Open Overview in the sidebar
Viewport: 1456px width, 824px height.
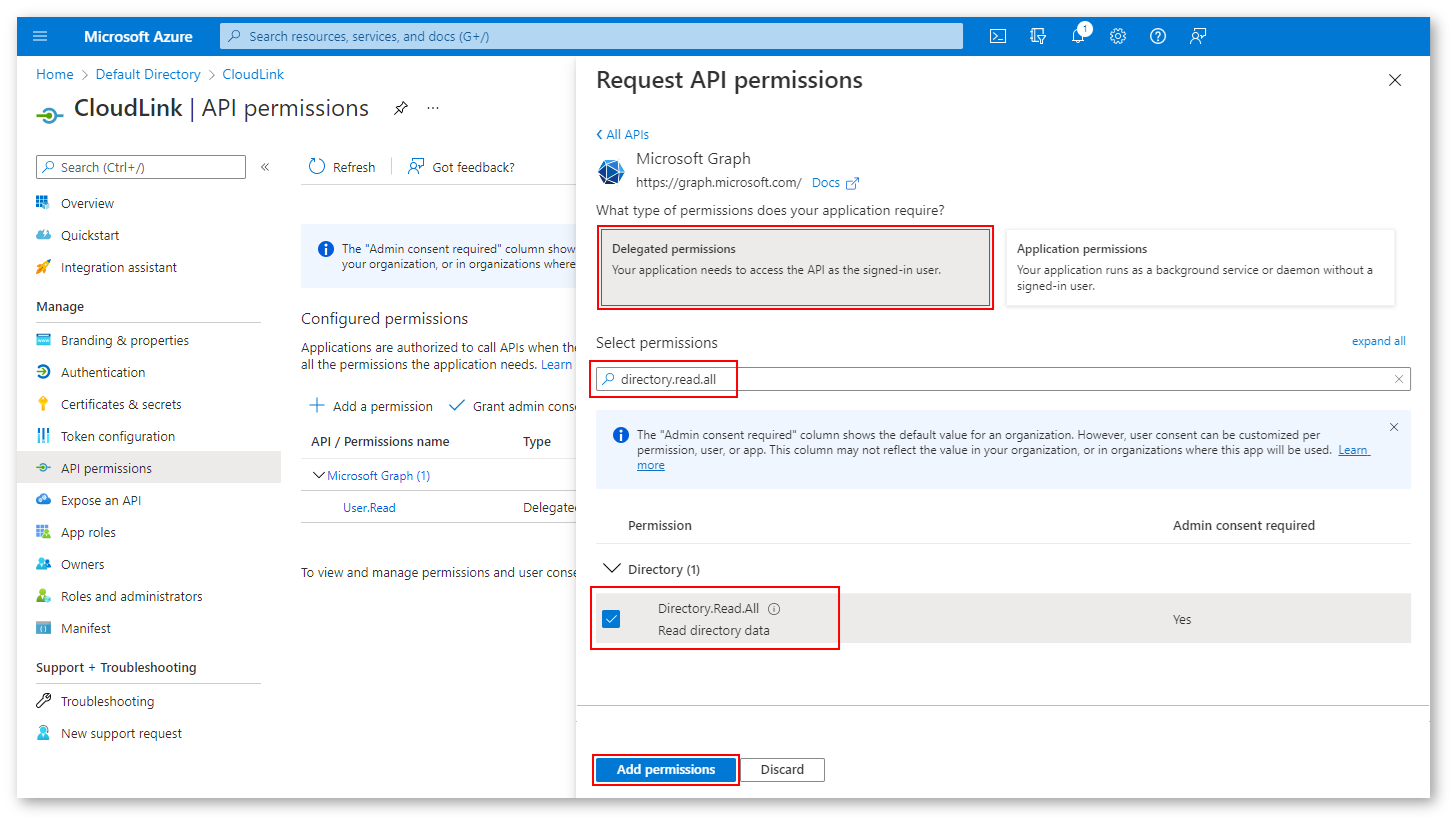pyautogui.click(x=87, y=203)
